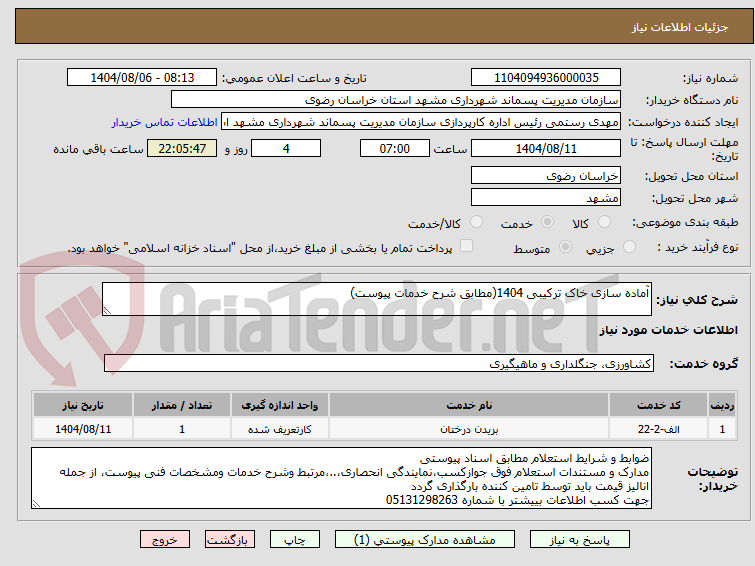Click the quantity cell in بریدن درختان row

click(182, 429)
